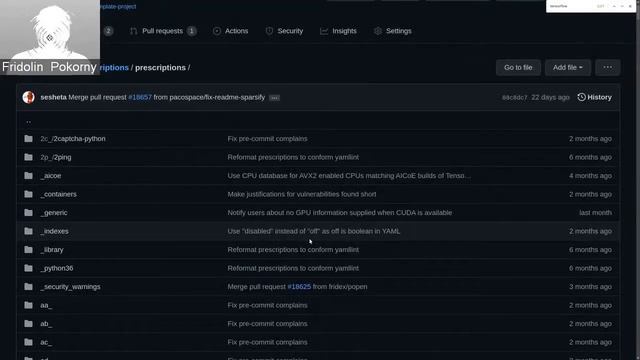Click folder icon of ab_
Image resolution: width=640 pixels, height=360 pixels.
point(28,324)
